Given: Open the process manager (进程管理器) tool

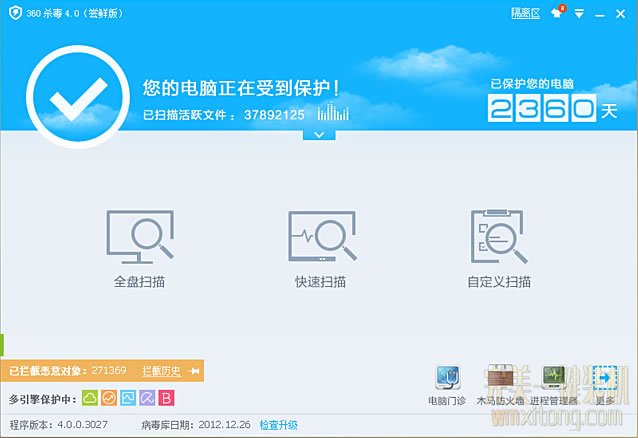Looking at the screenshot, I should [553, 385].
